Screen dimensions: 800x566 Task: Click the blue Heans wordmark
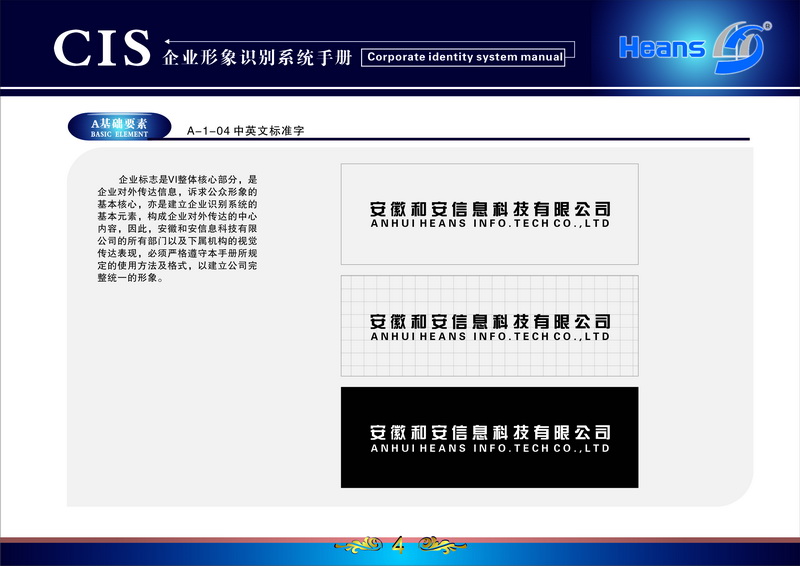point(662,47)
